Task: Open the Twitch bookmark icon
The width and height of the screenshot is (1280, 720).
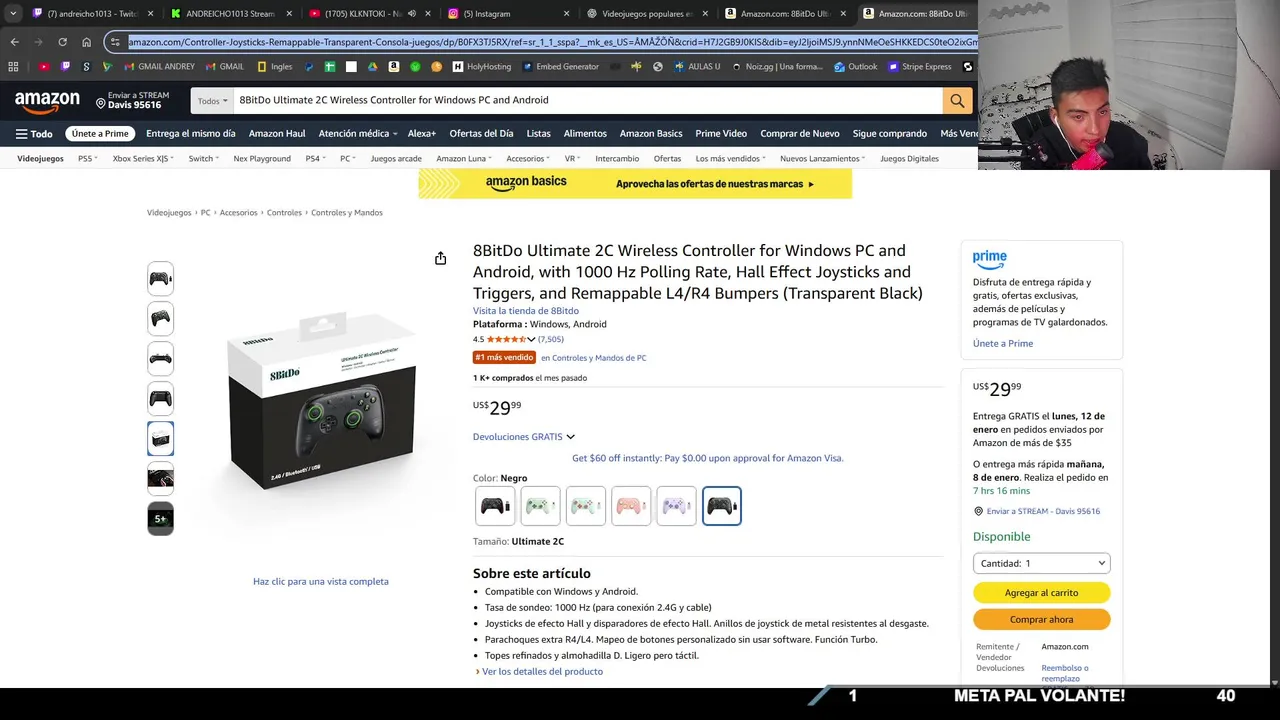Action: [x=65, y=67]
